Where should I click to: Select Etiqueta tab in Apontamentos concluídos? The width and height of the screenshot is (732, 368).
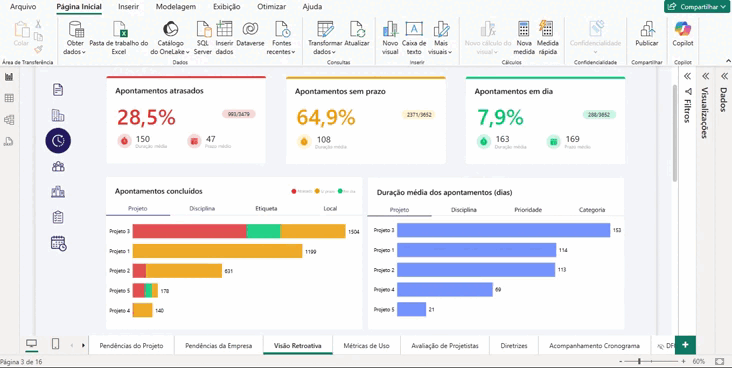pos(266,209)
